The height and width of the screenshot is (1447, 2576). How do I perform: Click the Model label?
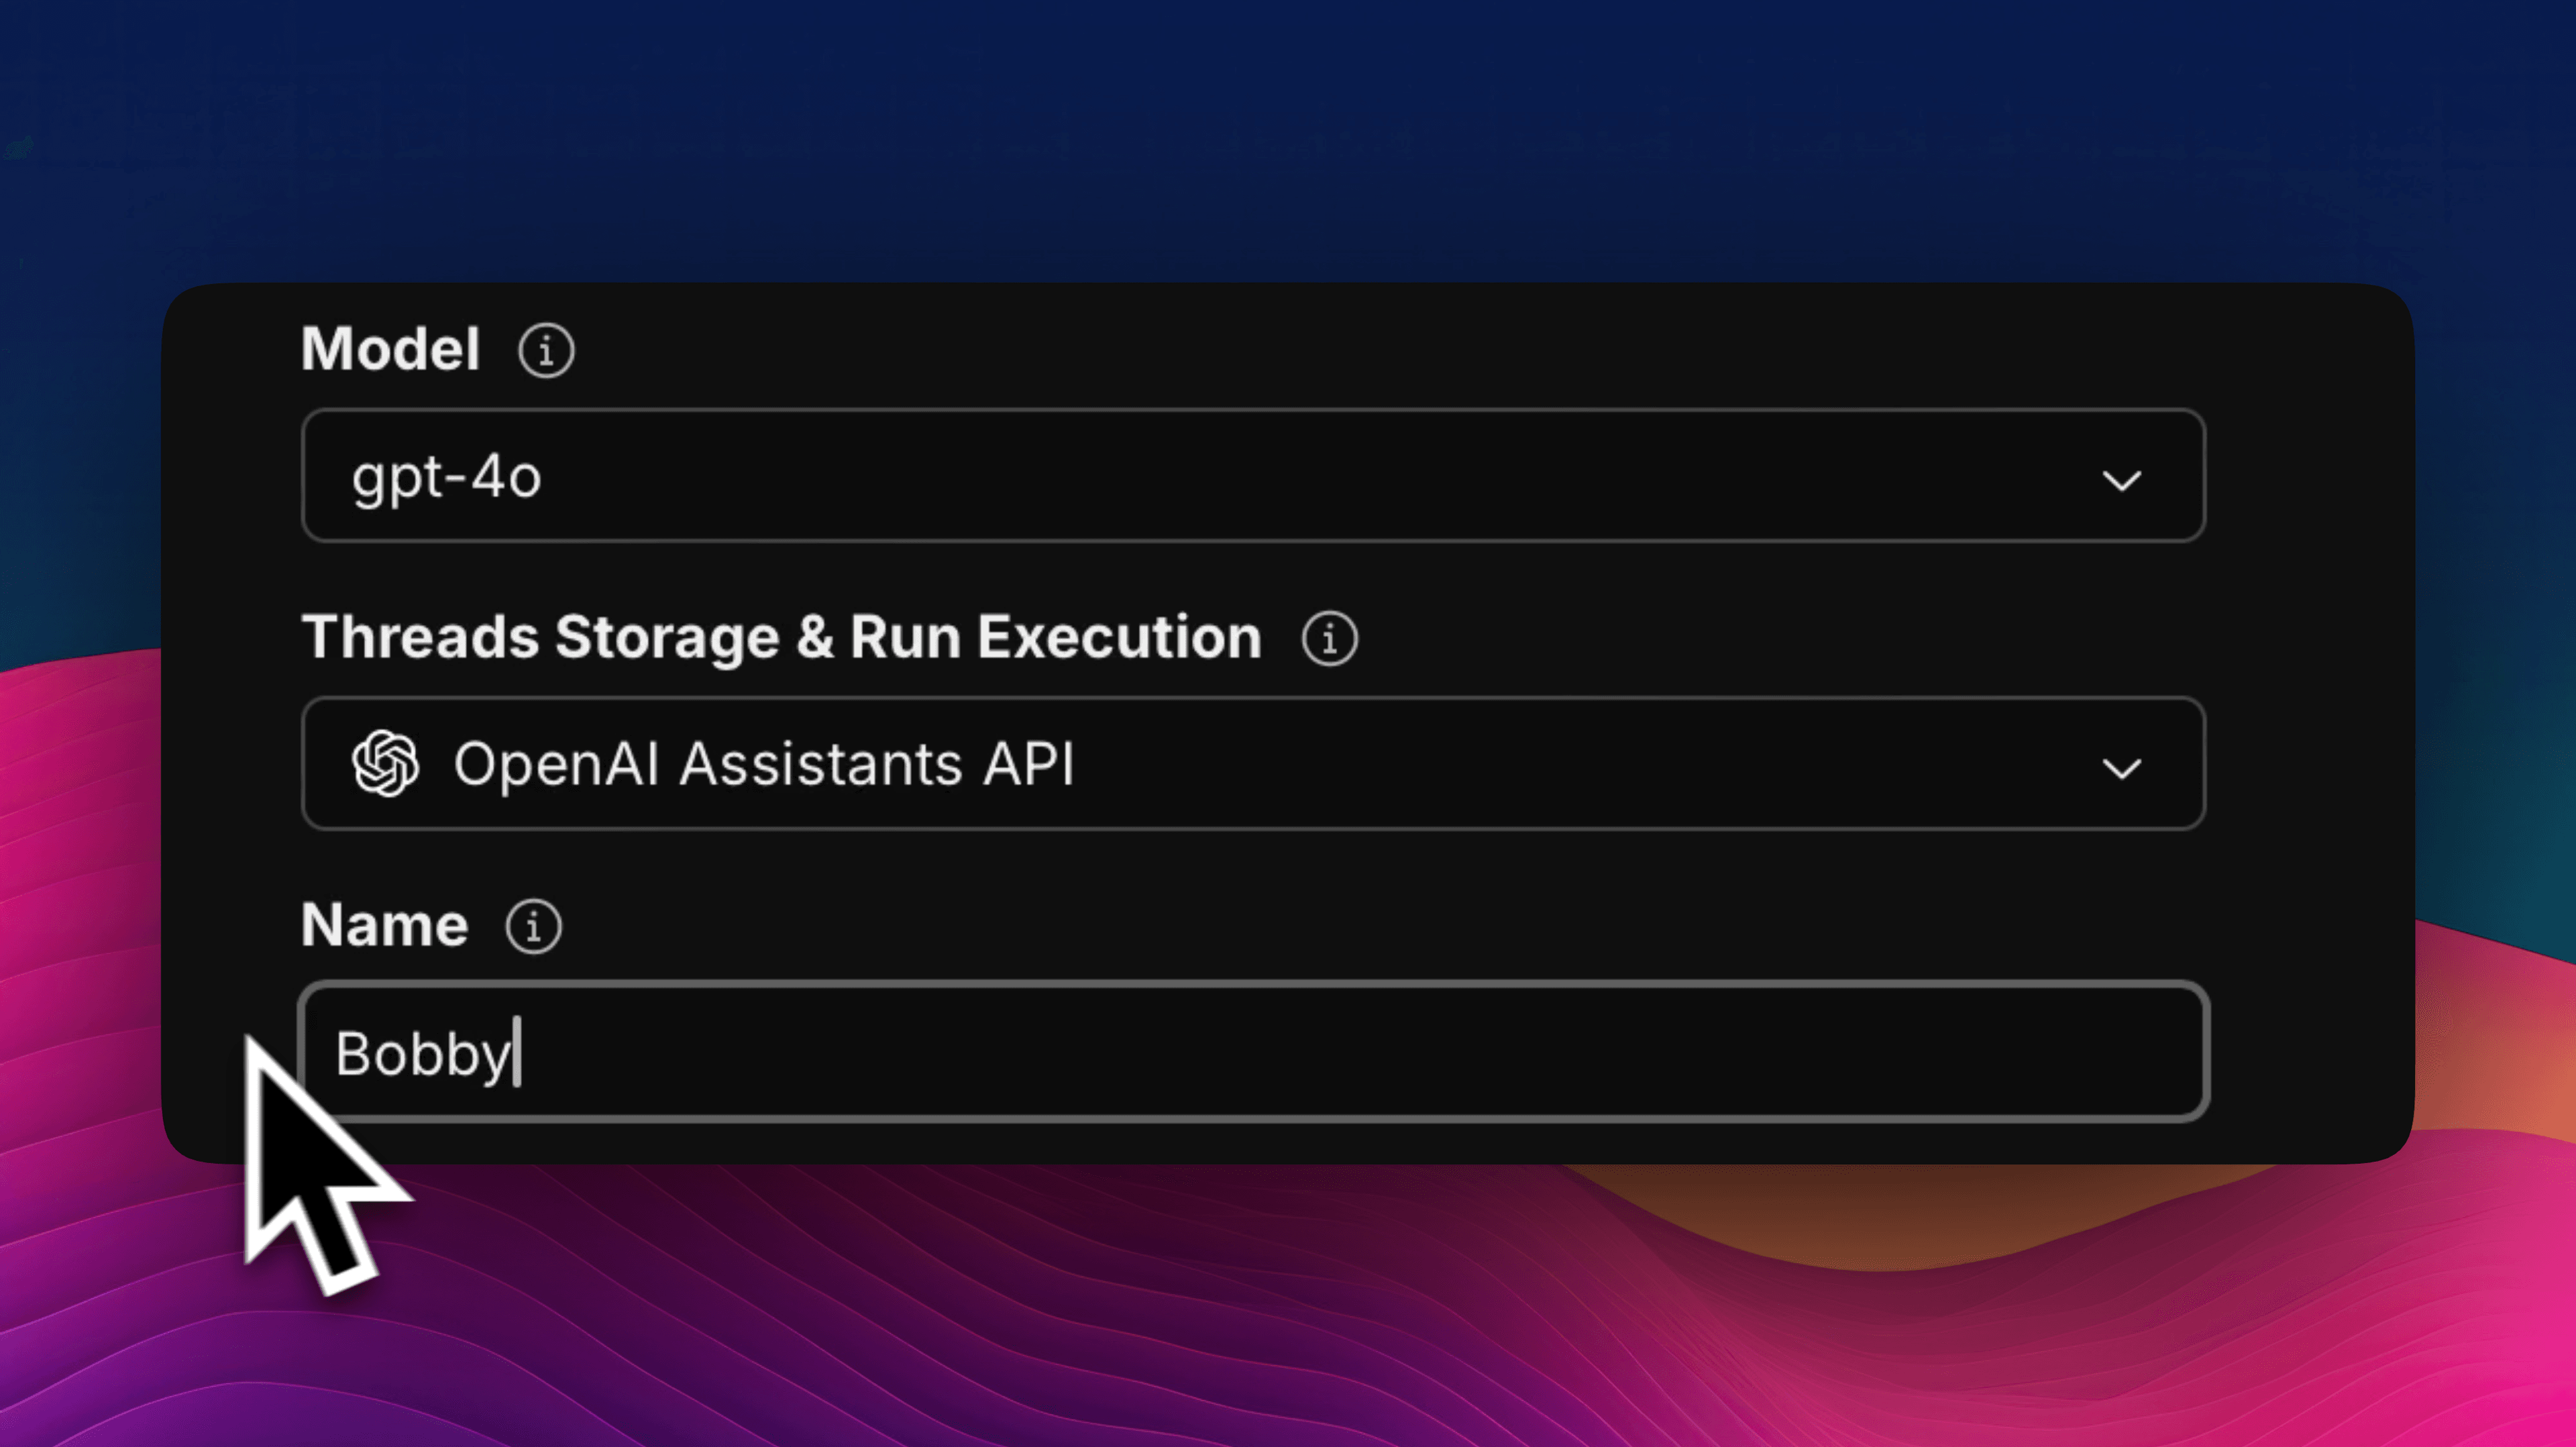coord(390,350)
